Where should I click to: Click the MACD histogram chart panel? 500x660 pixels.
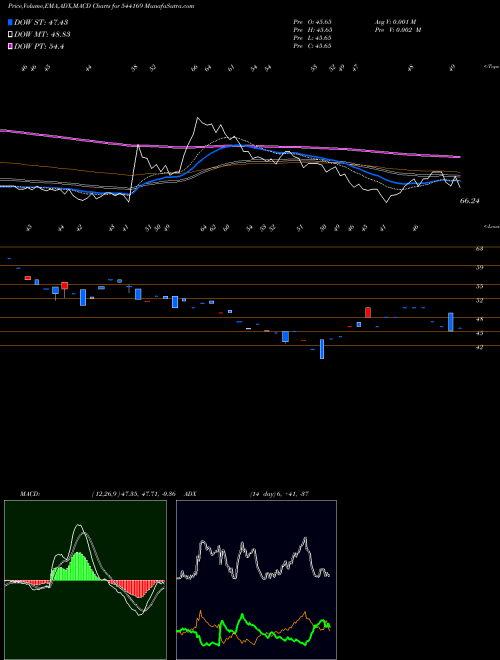click(85, 580)
